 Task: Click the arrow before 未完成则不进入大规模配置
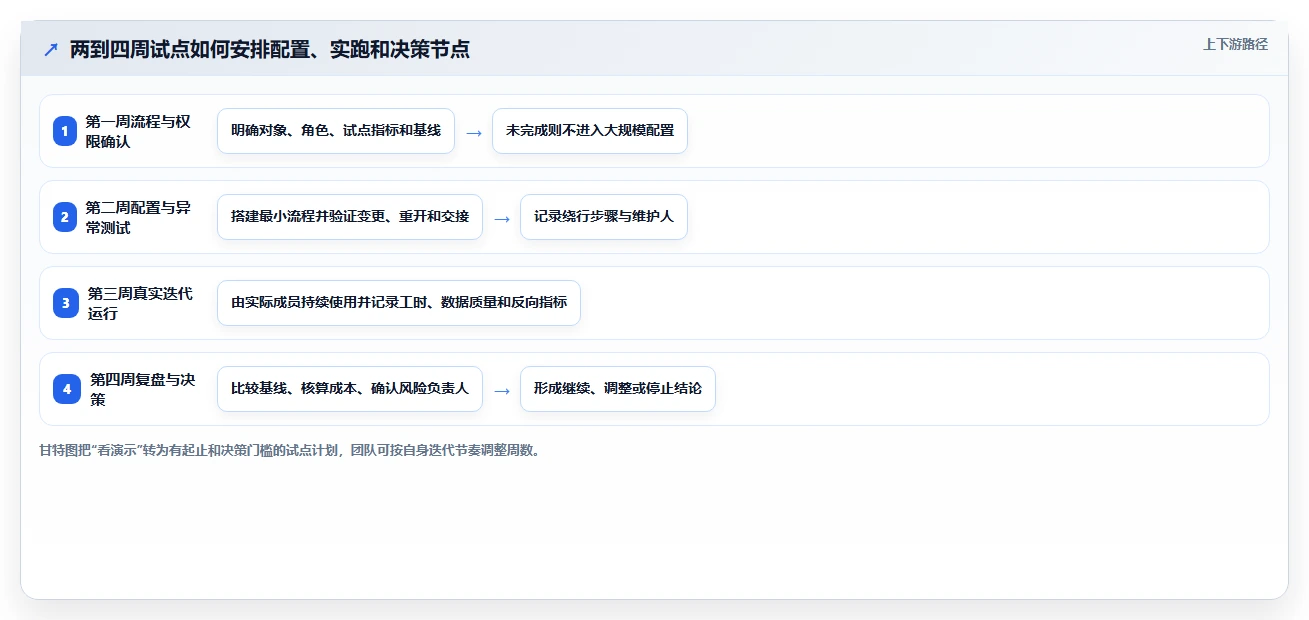click(x=474, y=132)
